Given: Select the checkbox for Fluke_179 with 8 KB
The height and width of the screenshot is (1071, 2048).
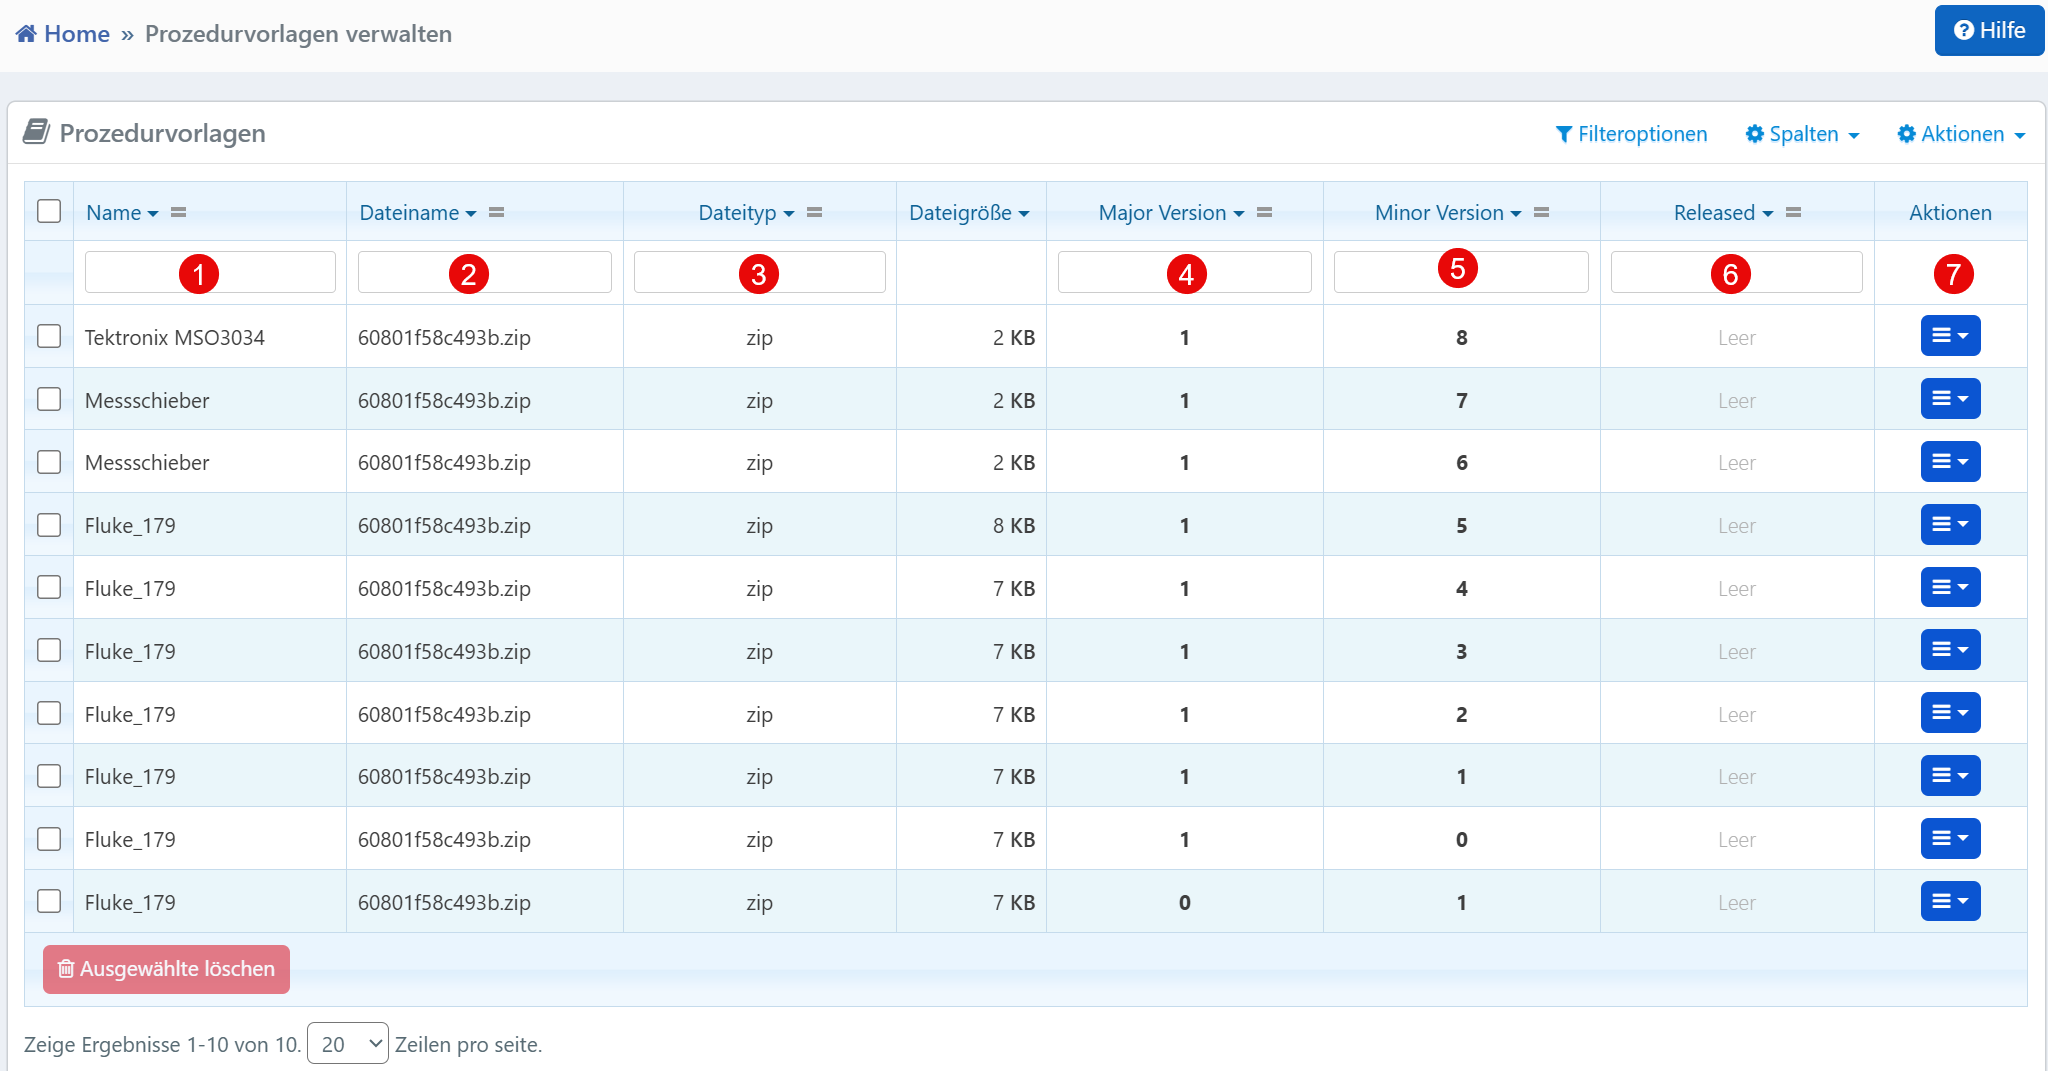Looking at the screenshot, I should pyautogui.click(x=49, y=526).
